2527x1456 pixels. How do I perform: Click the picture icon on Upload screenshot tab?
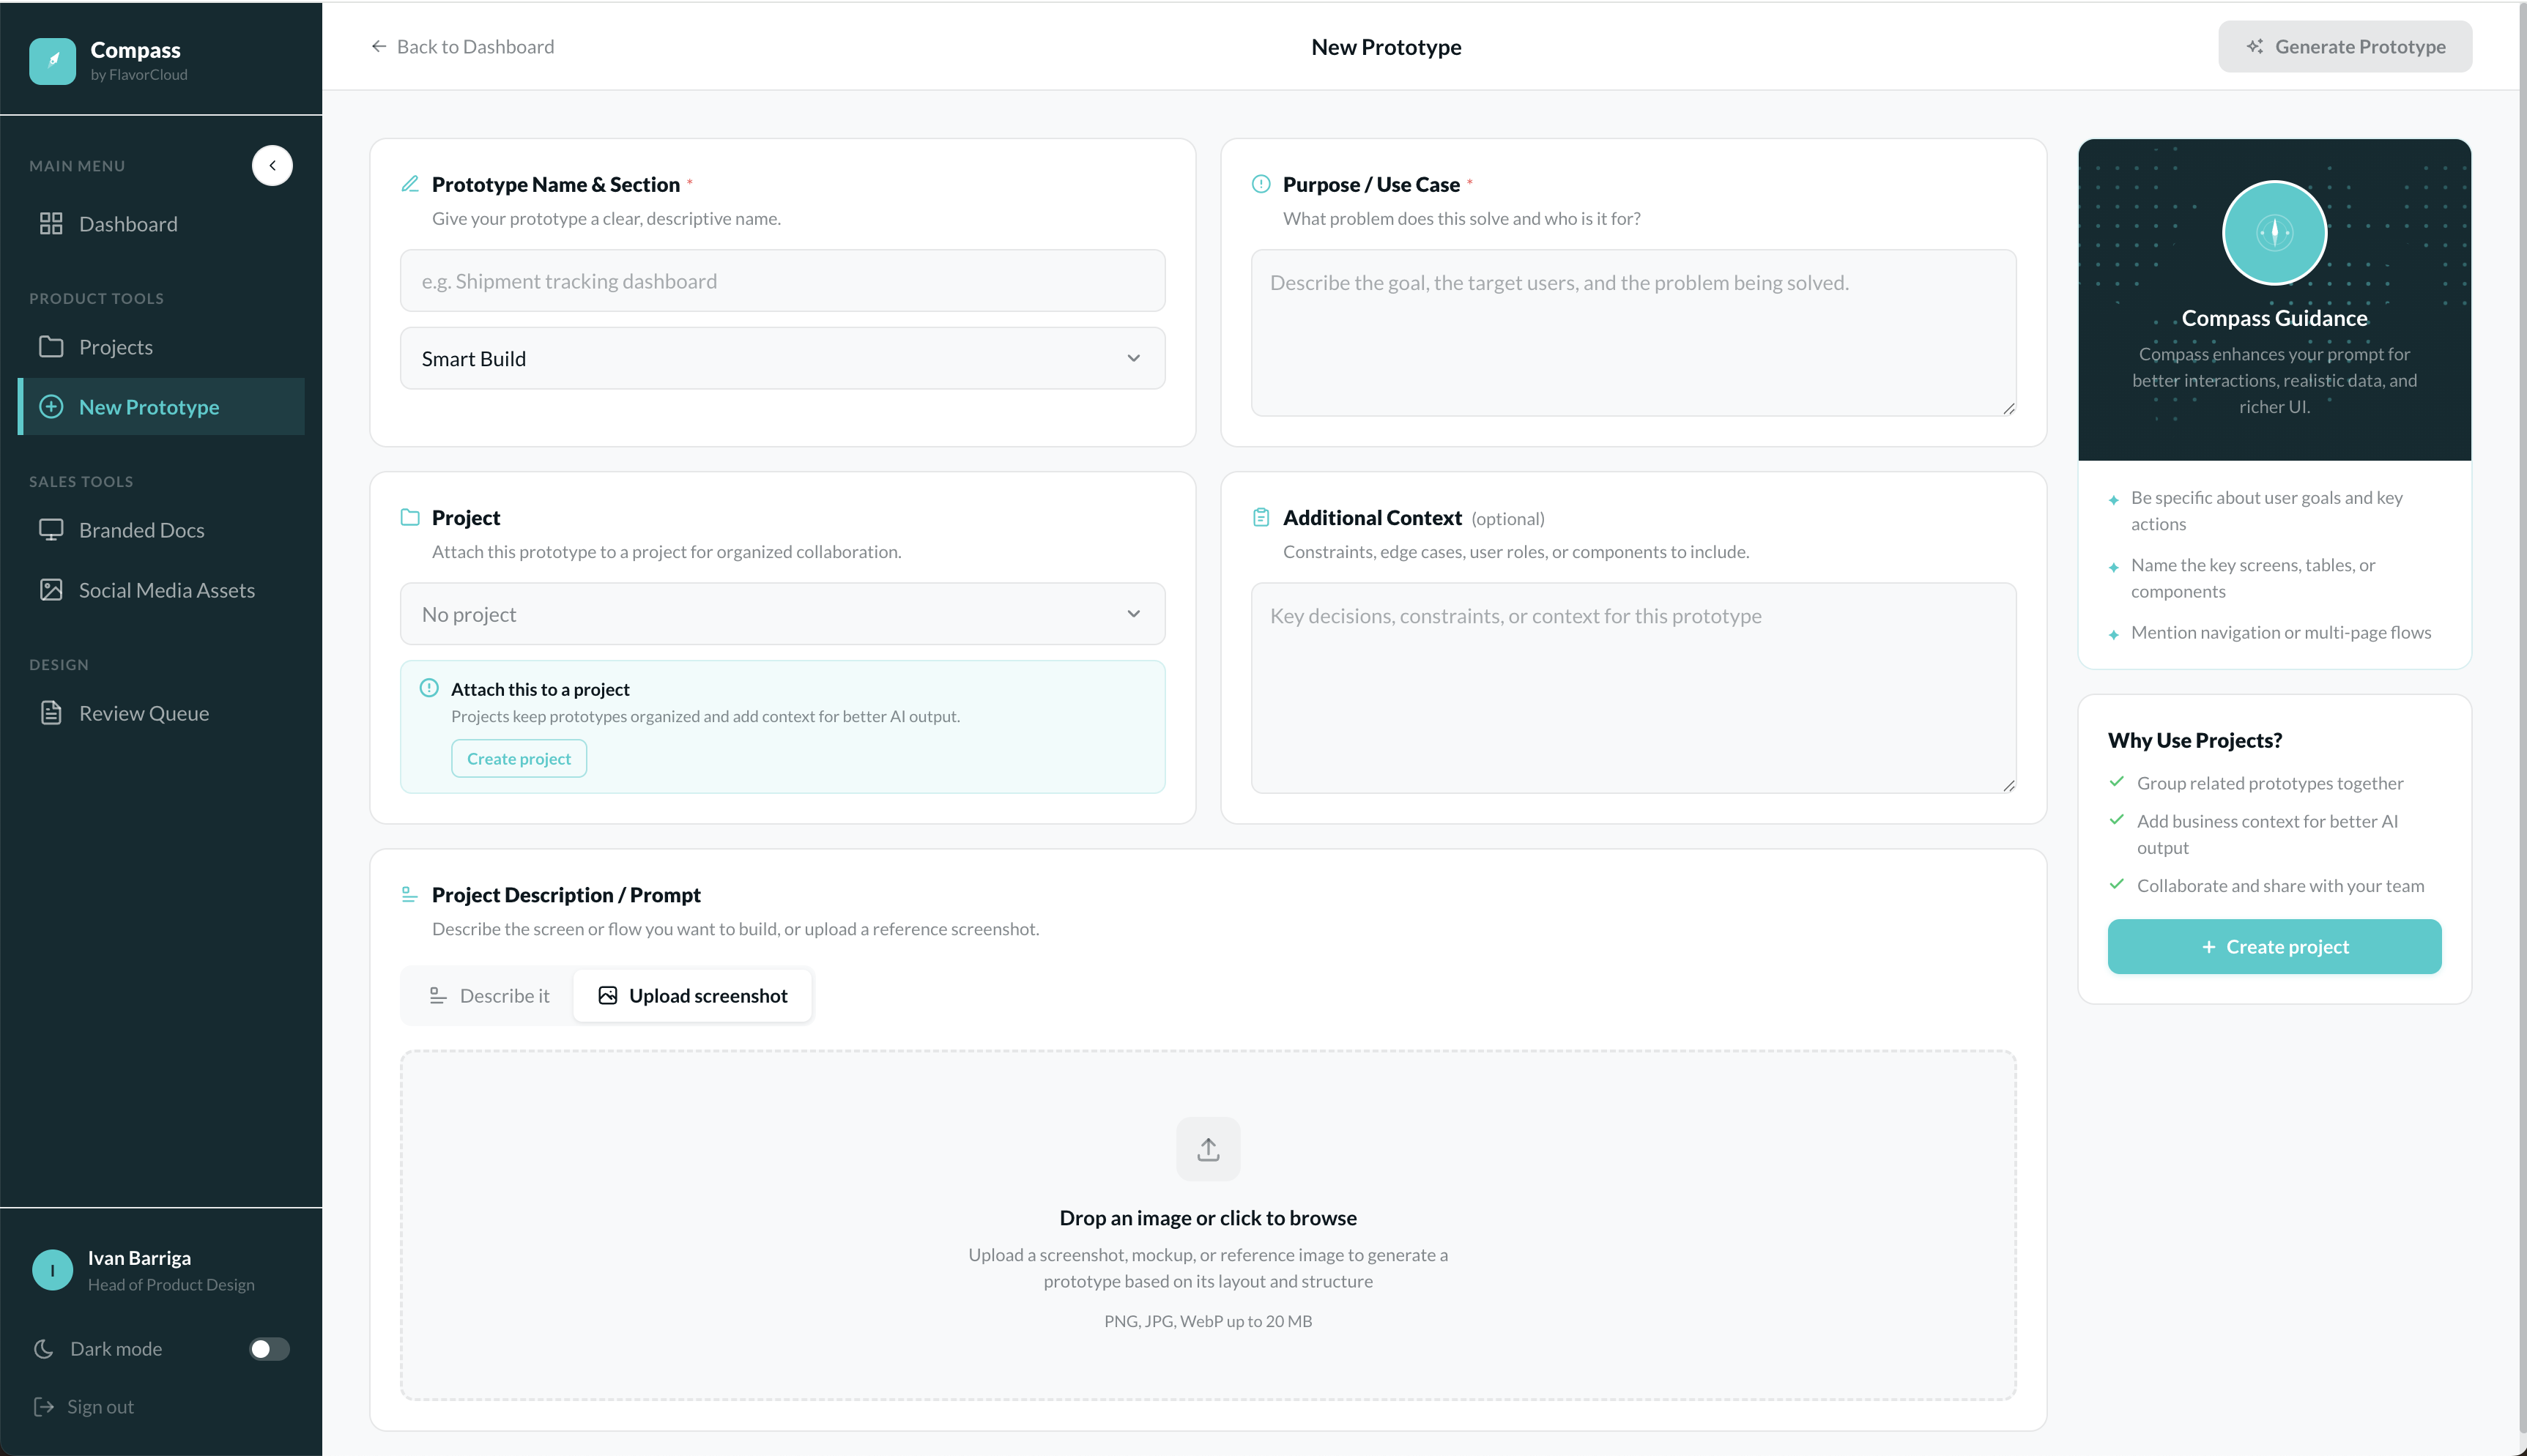click(607, 995)
